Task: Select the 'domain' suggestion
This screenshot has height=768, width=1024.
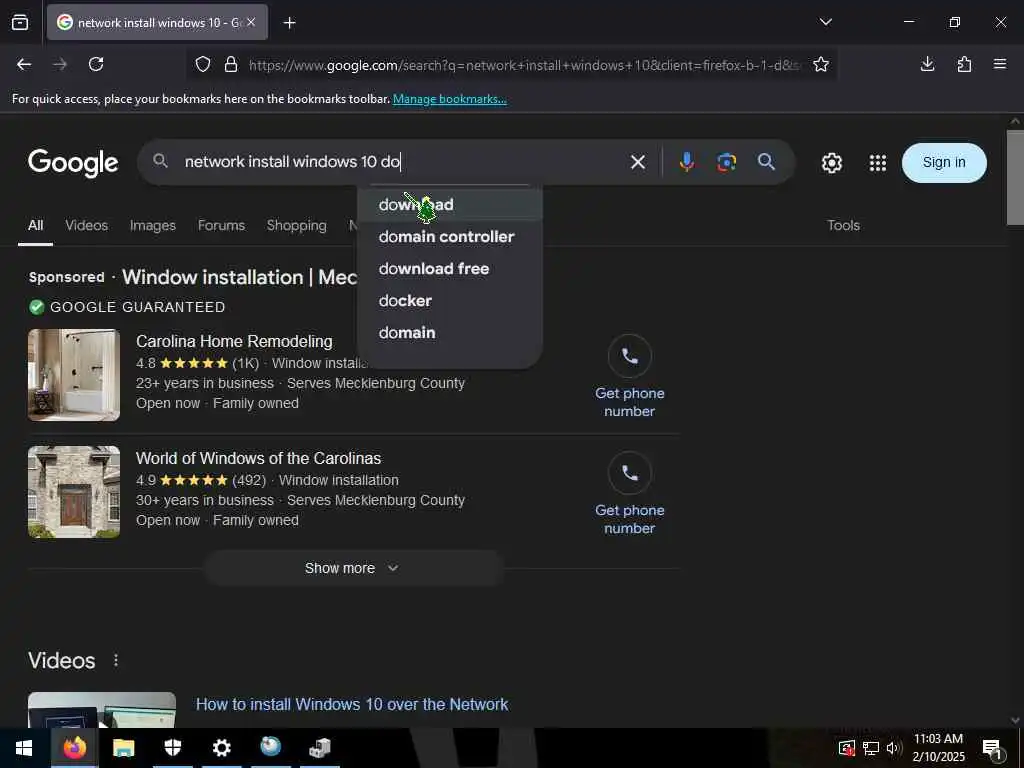Action: 449,332
